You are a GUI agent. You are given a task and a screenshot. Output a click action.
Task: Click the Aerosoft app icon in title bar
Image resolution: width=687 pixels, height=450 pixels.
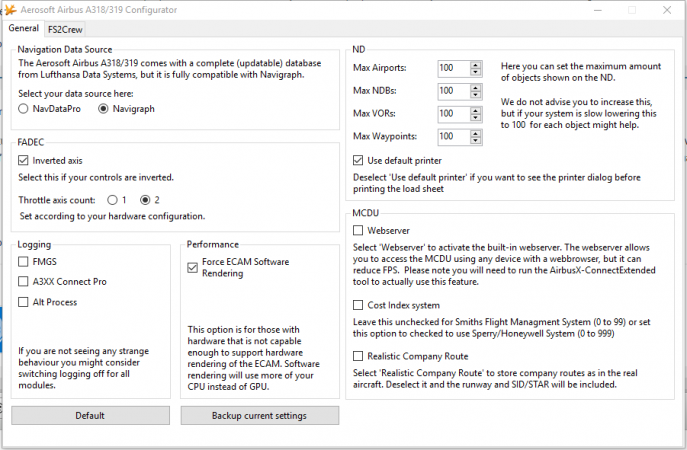click(x=11, y=9)
